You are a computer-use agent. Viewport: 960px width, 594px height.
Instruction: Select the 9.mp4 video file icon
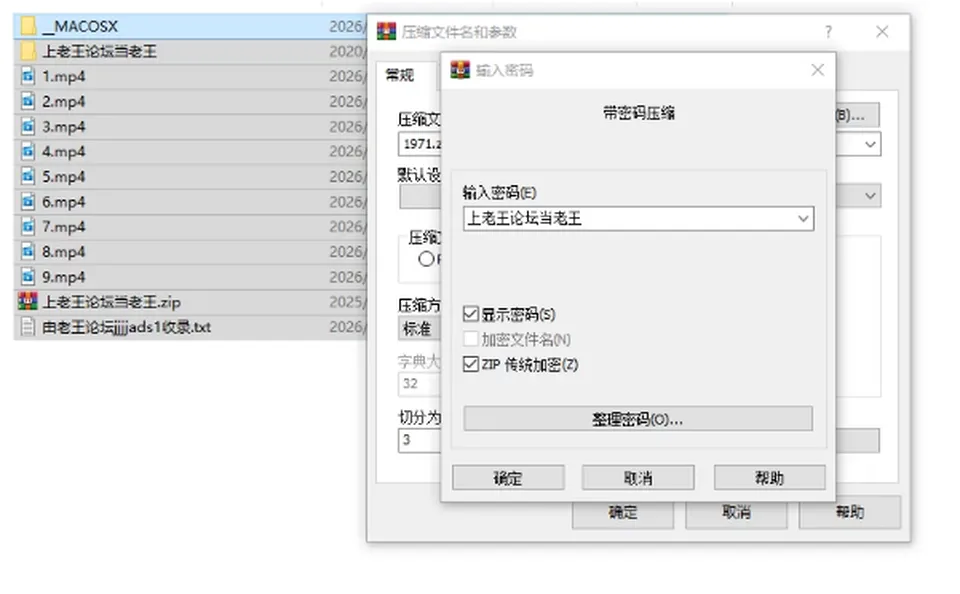click(28, 277)
